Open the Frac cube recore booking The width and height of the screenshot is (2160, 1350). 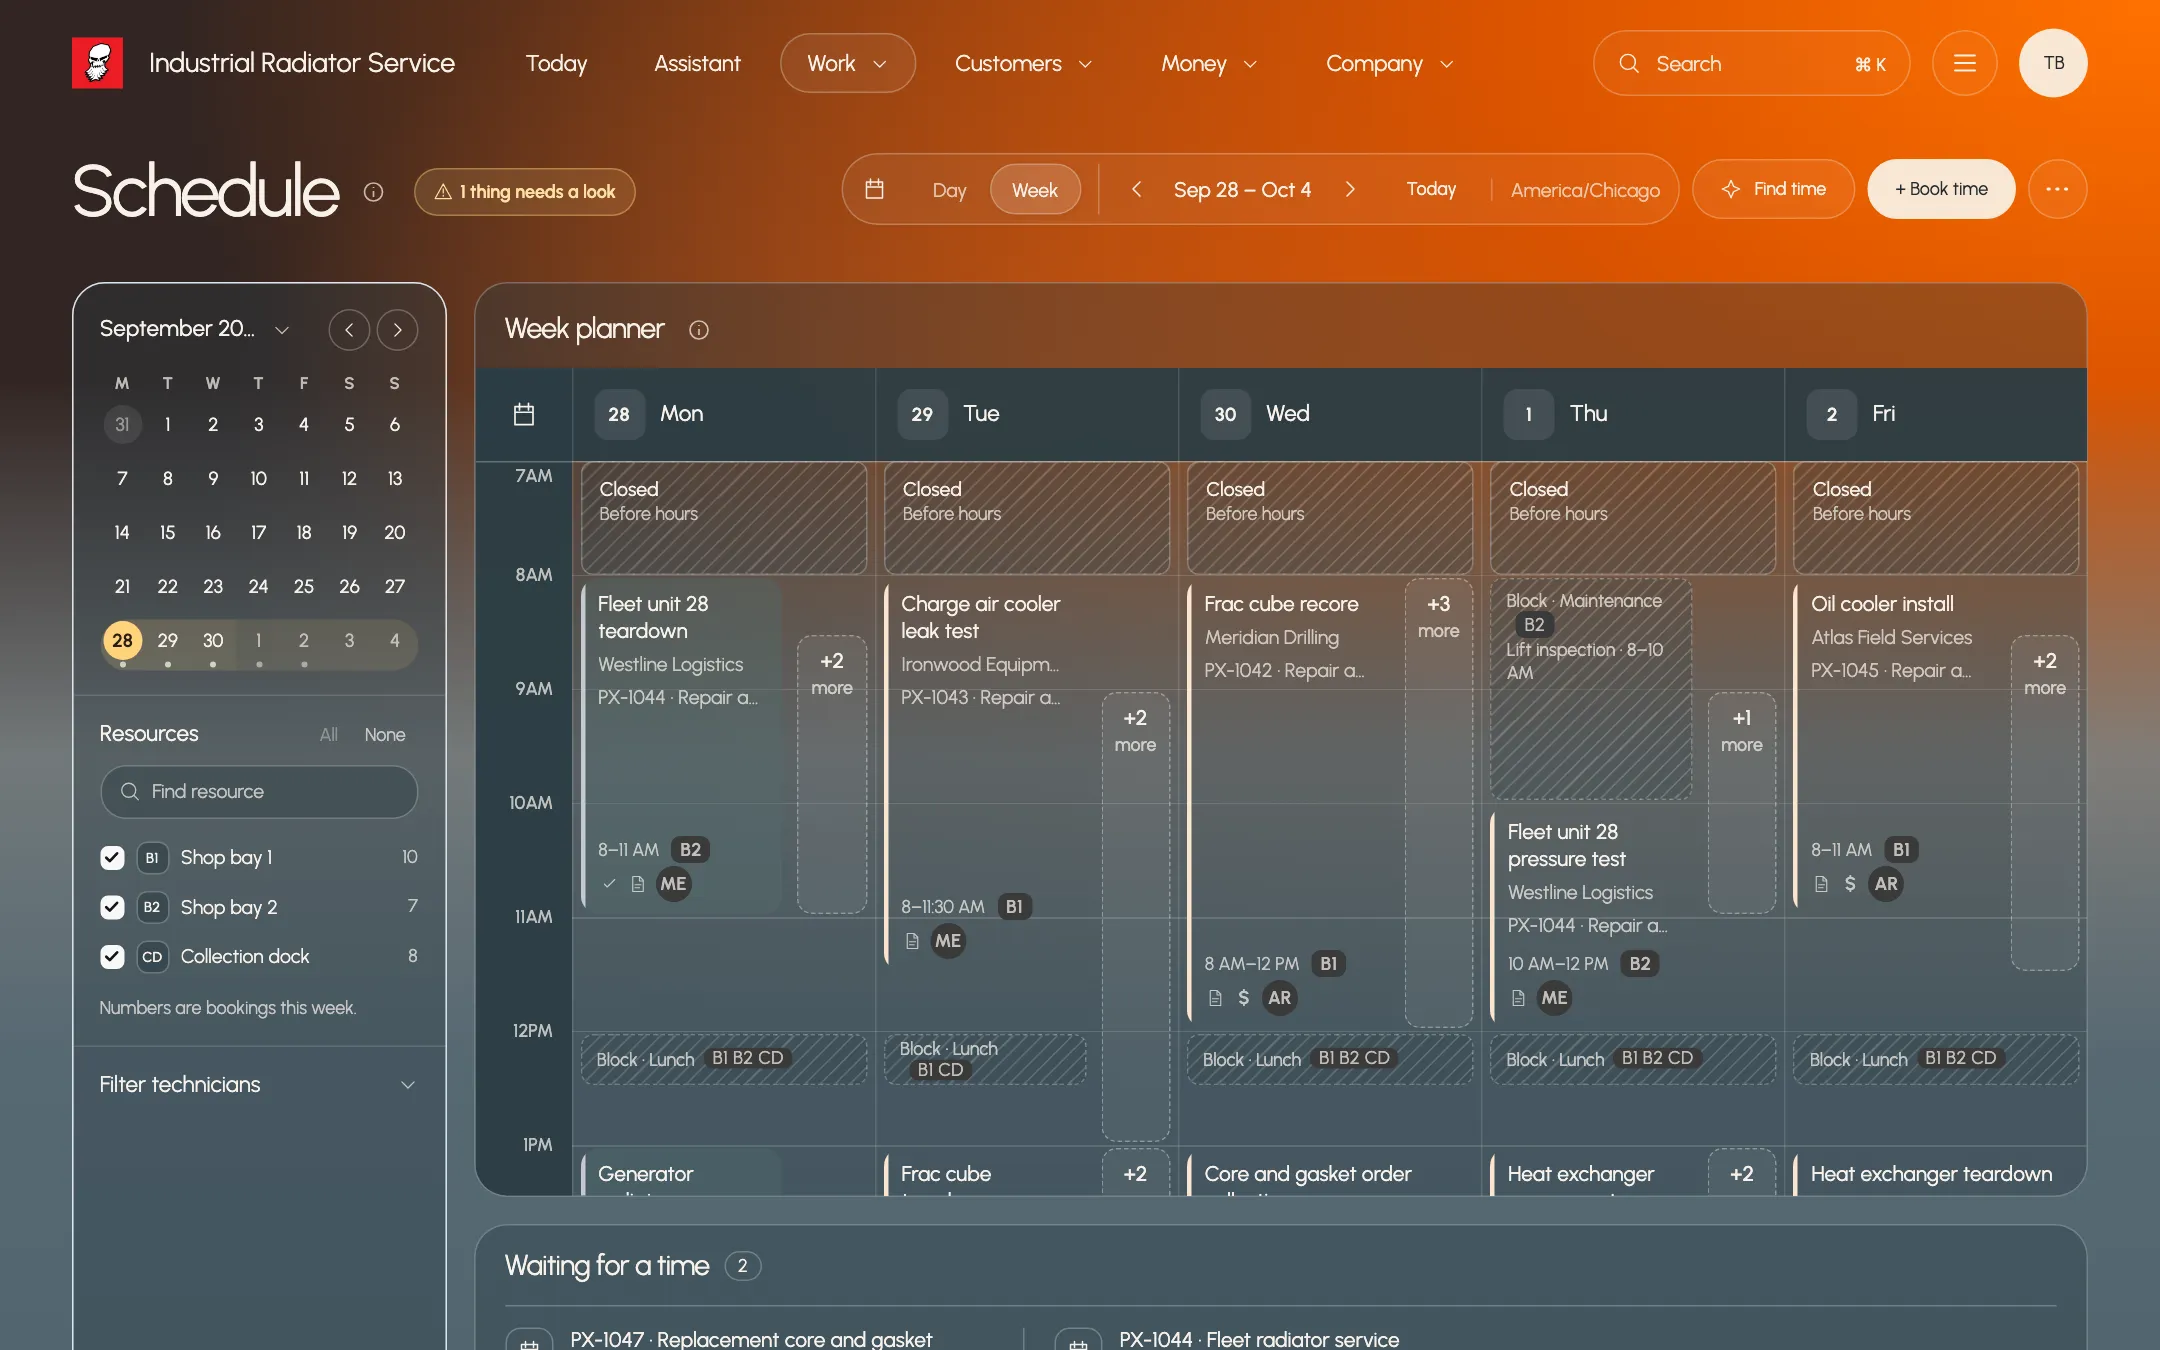tap(1292, 803)
